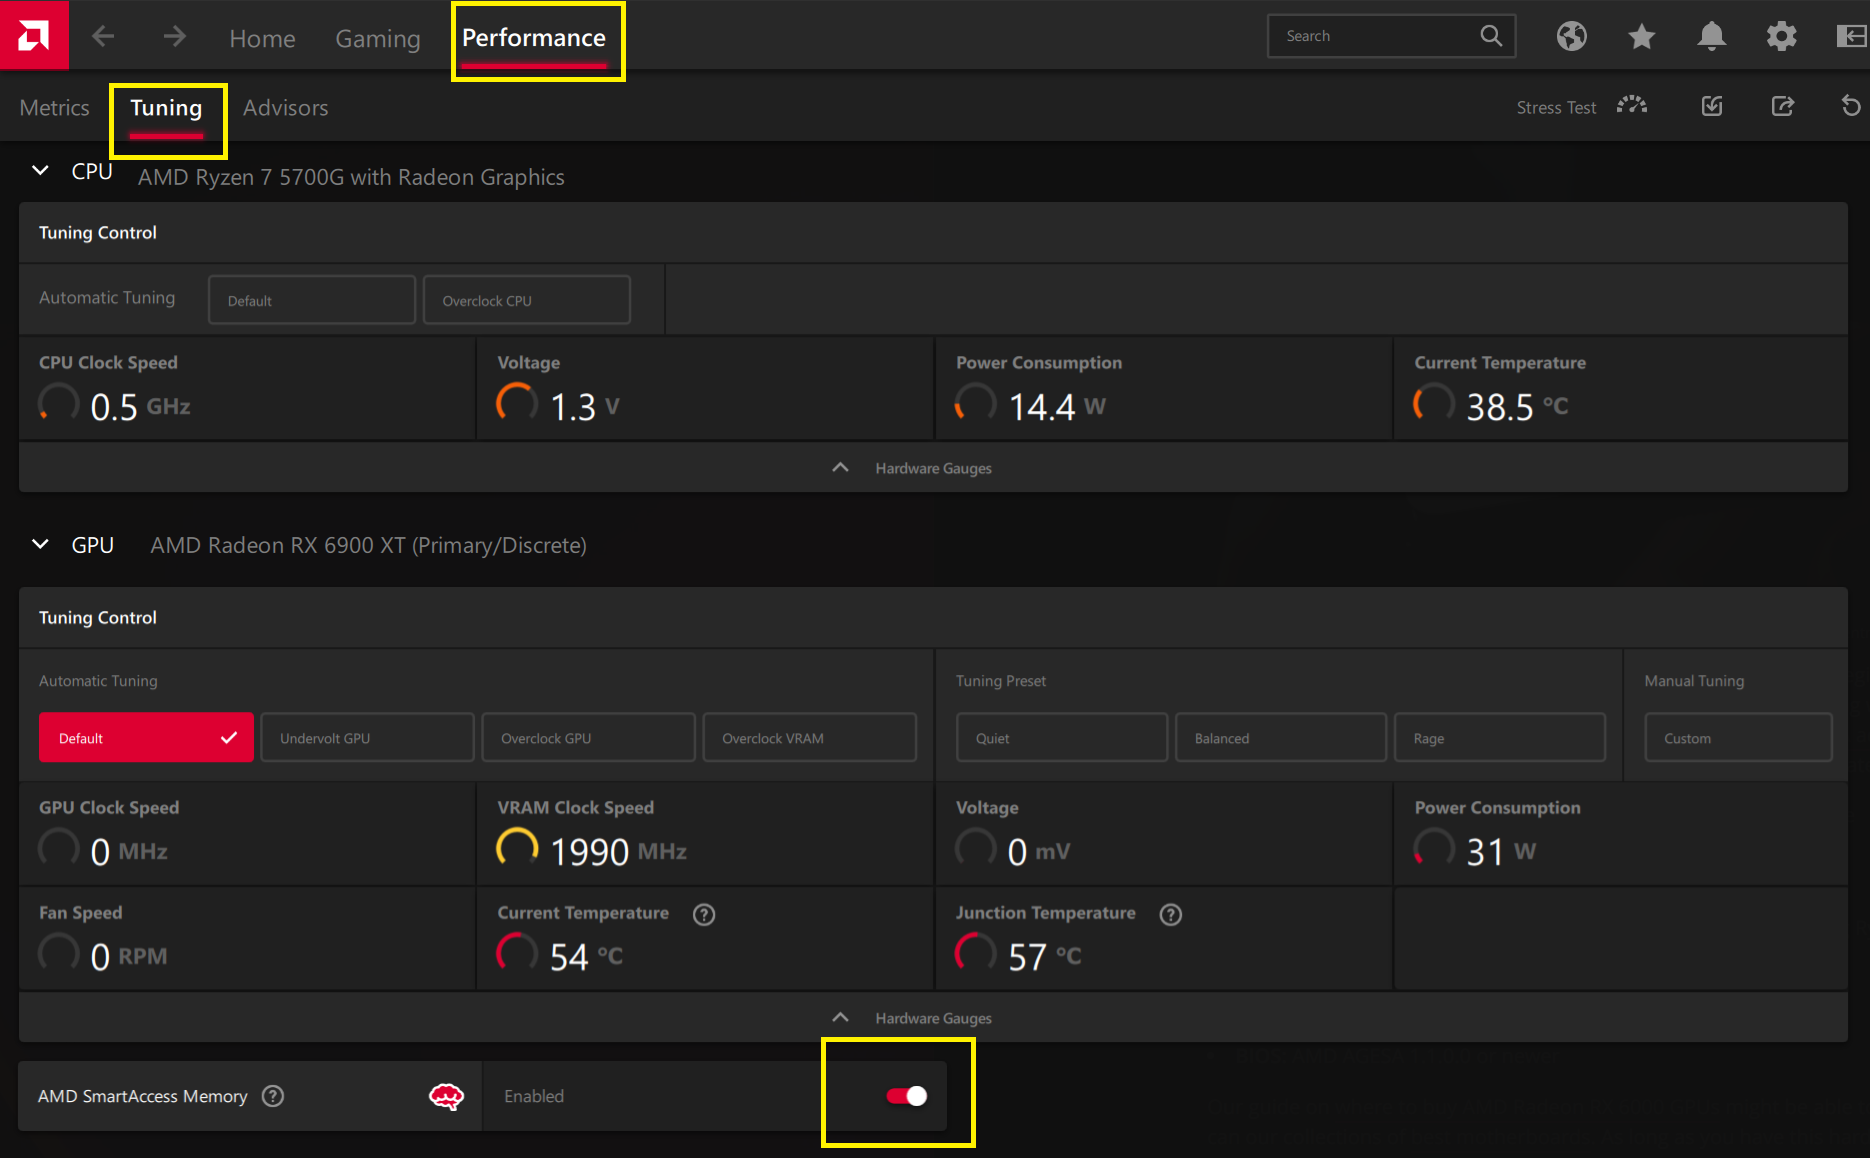This screenshot has height=1158, width=1870.
Task: Toggle the sidebar panel icon
Action: tap(1851, 37)
